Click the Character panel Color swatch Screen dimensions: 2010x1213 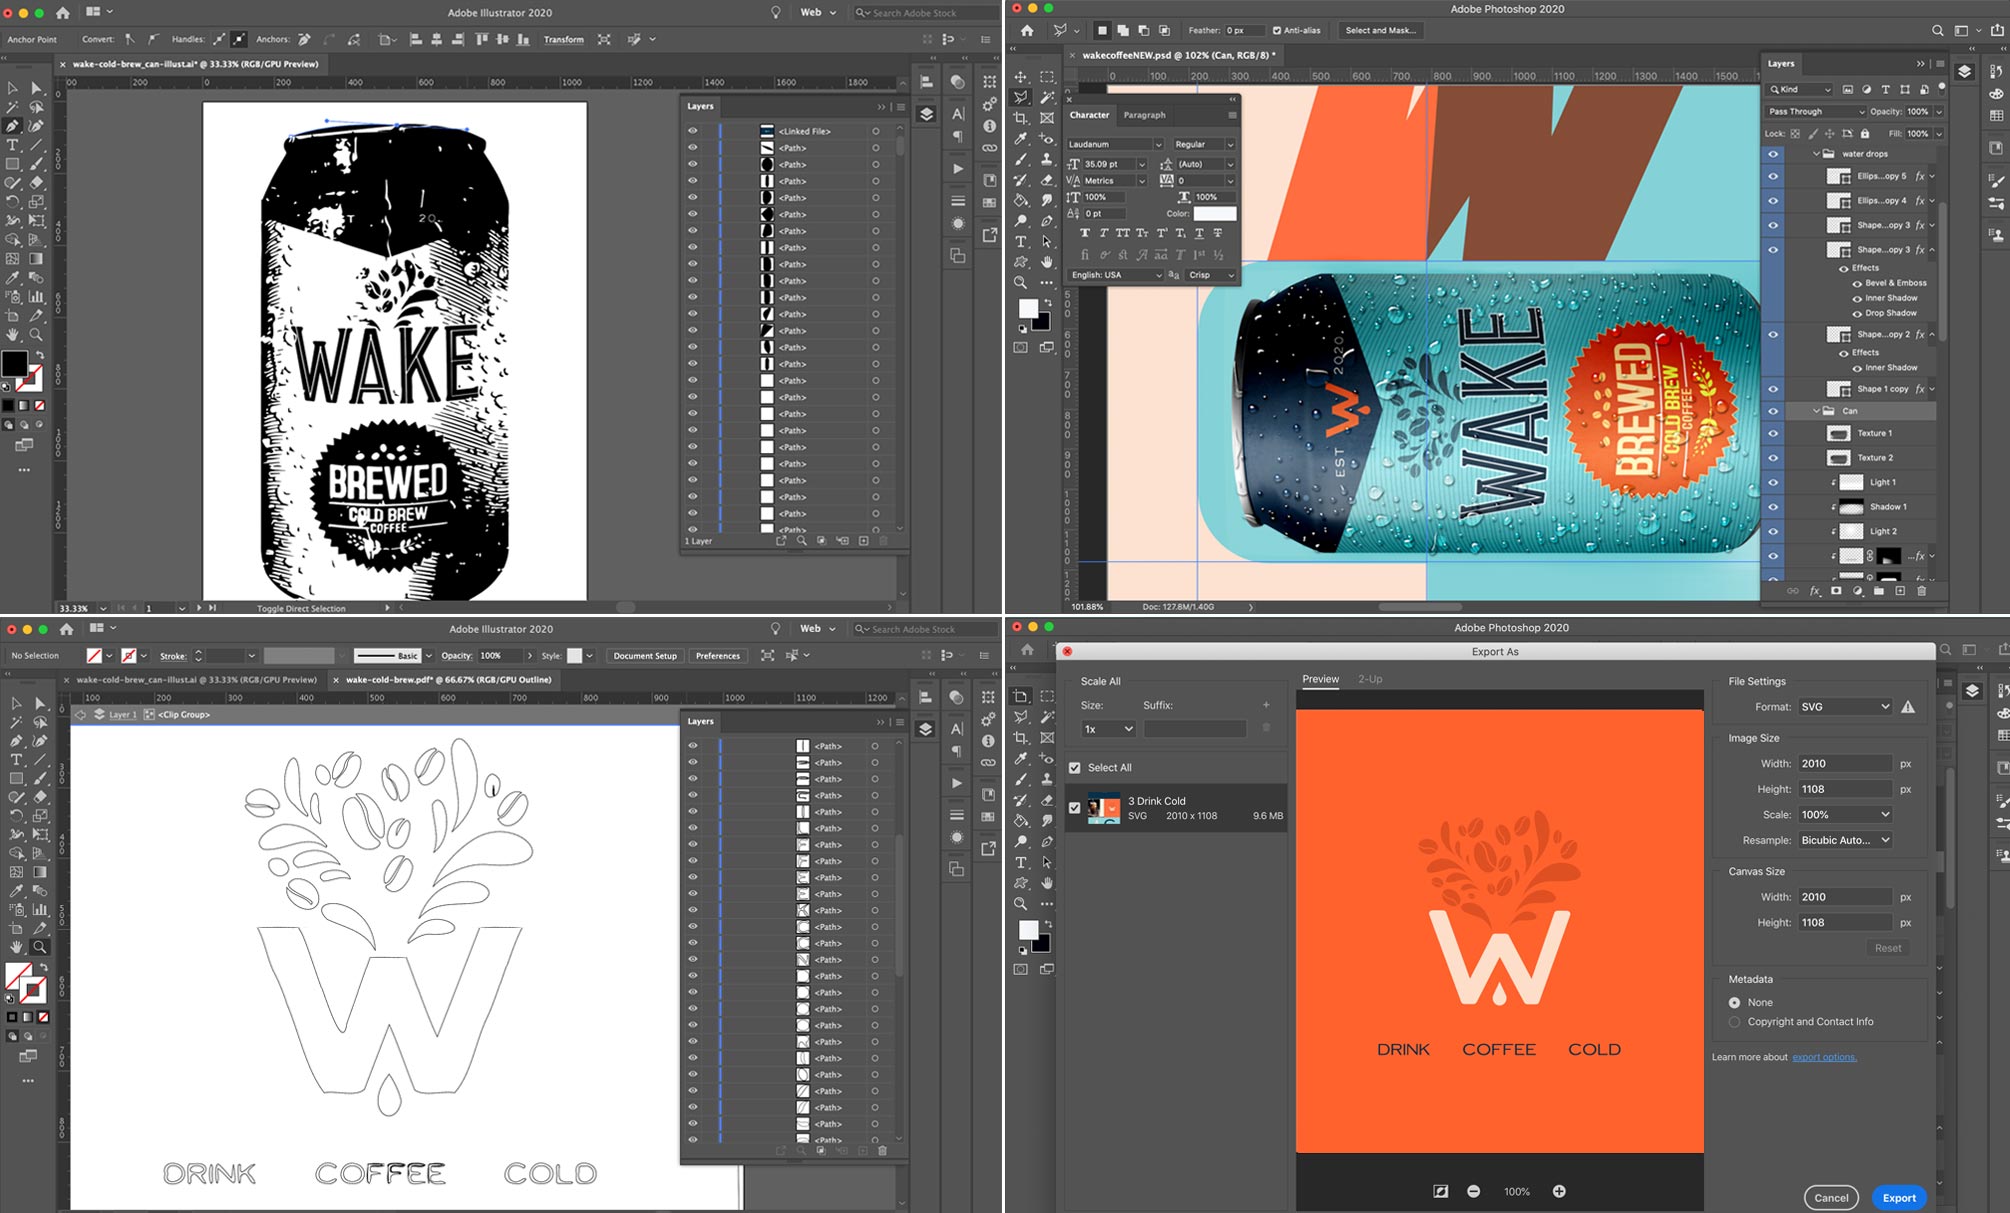click(x=1215, y=214)
